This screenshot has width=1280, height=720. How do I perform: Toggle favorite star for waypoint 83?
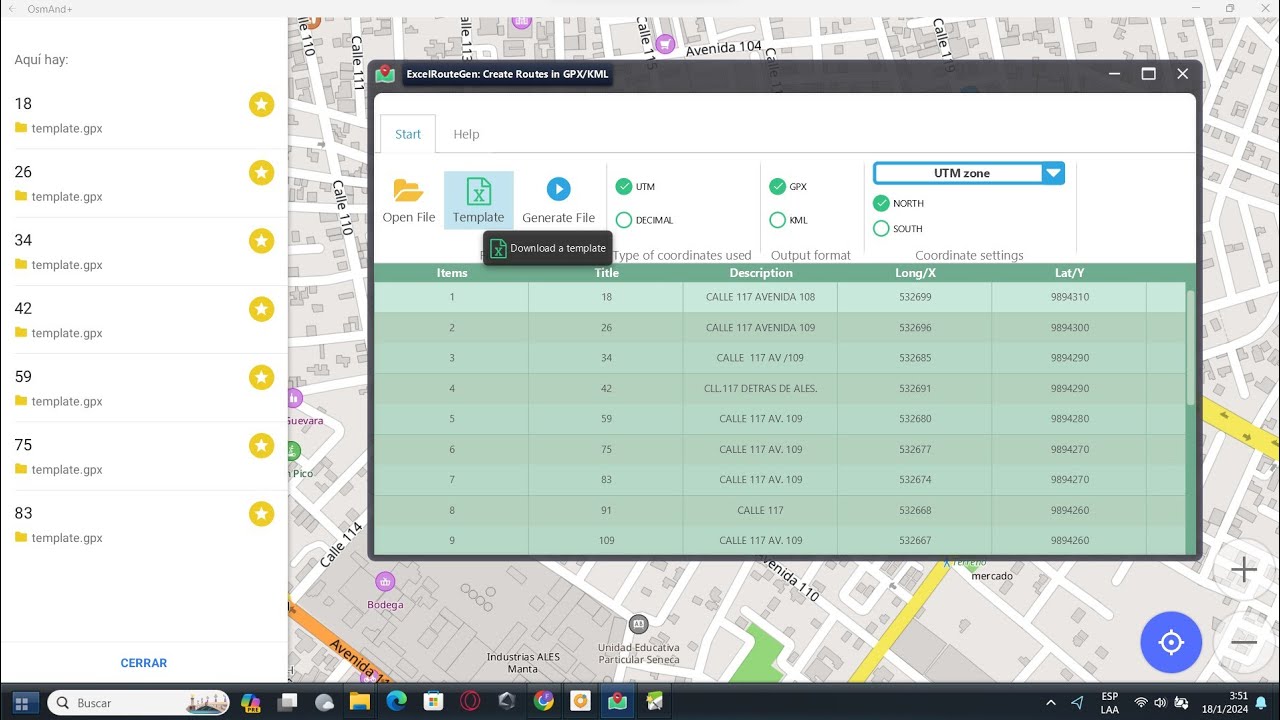(261, 513)
